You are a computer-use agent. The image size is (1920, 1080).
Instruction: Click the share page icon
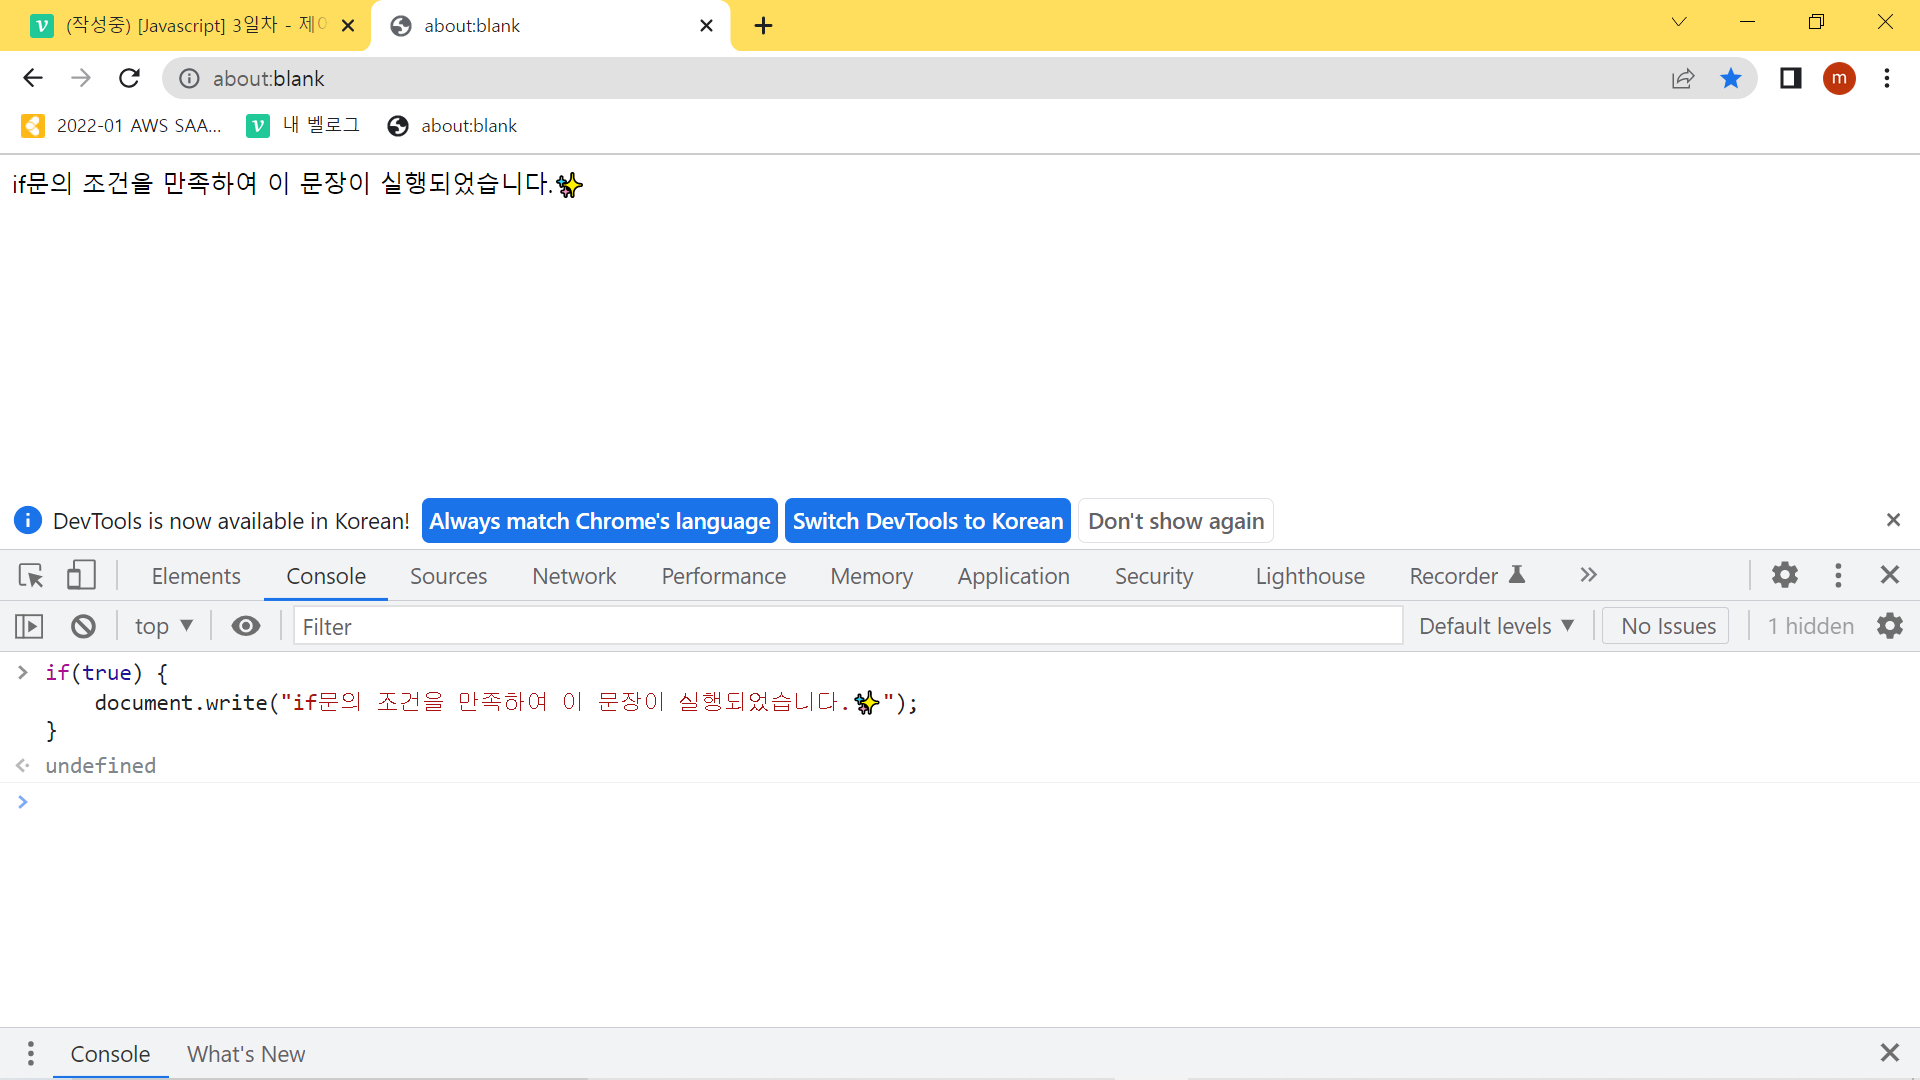(x=1683, y=79)
